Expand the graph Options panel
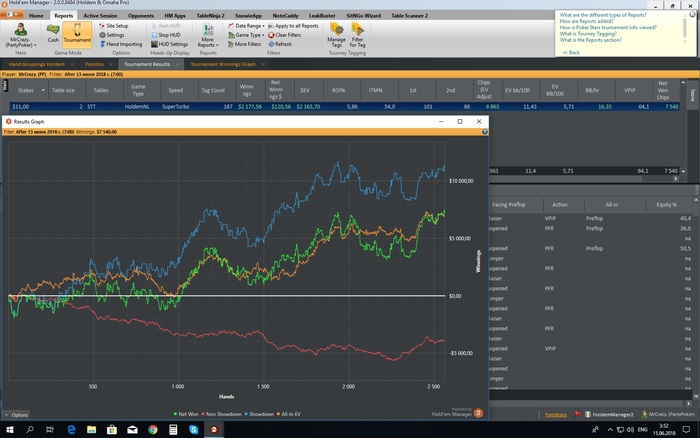 pyautogui.click(x=17, y=415)
